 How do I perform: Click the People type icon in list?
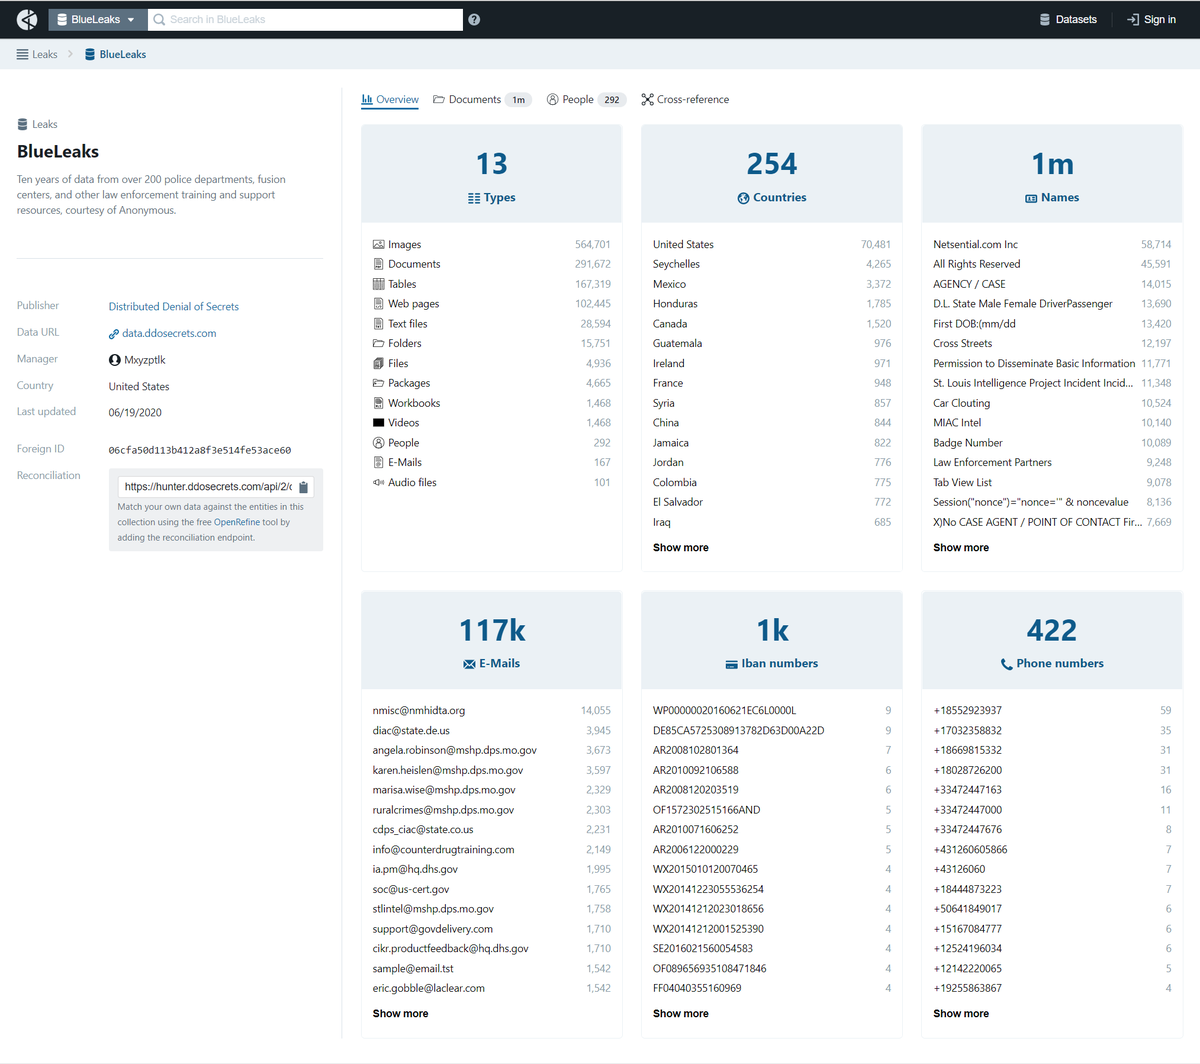point(379,443)
